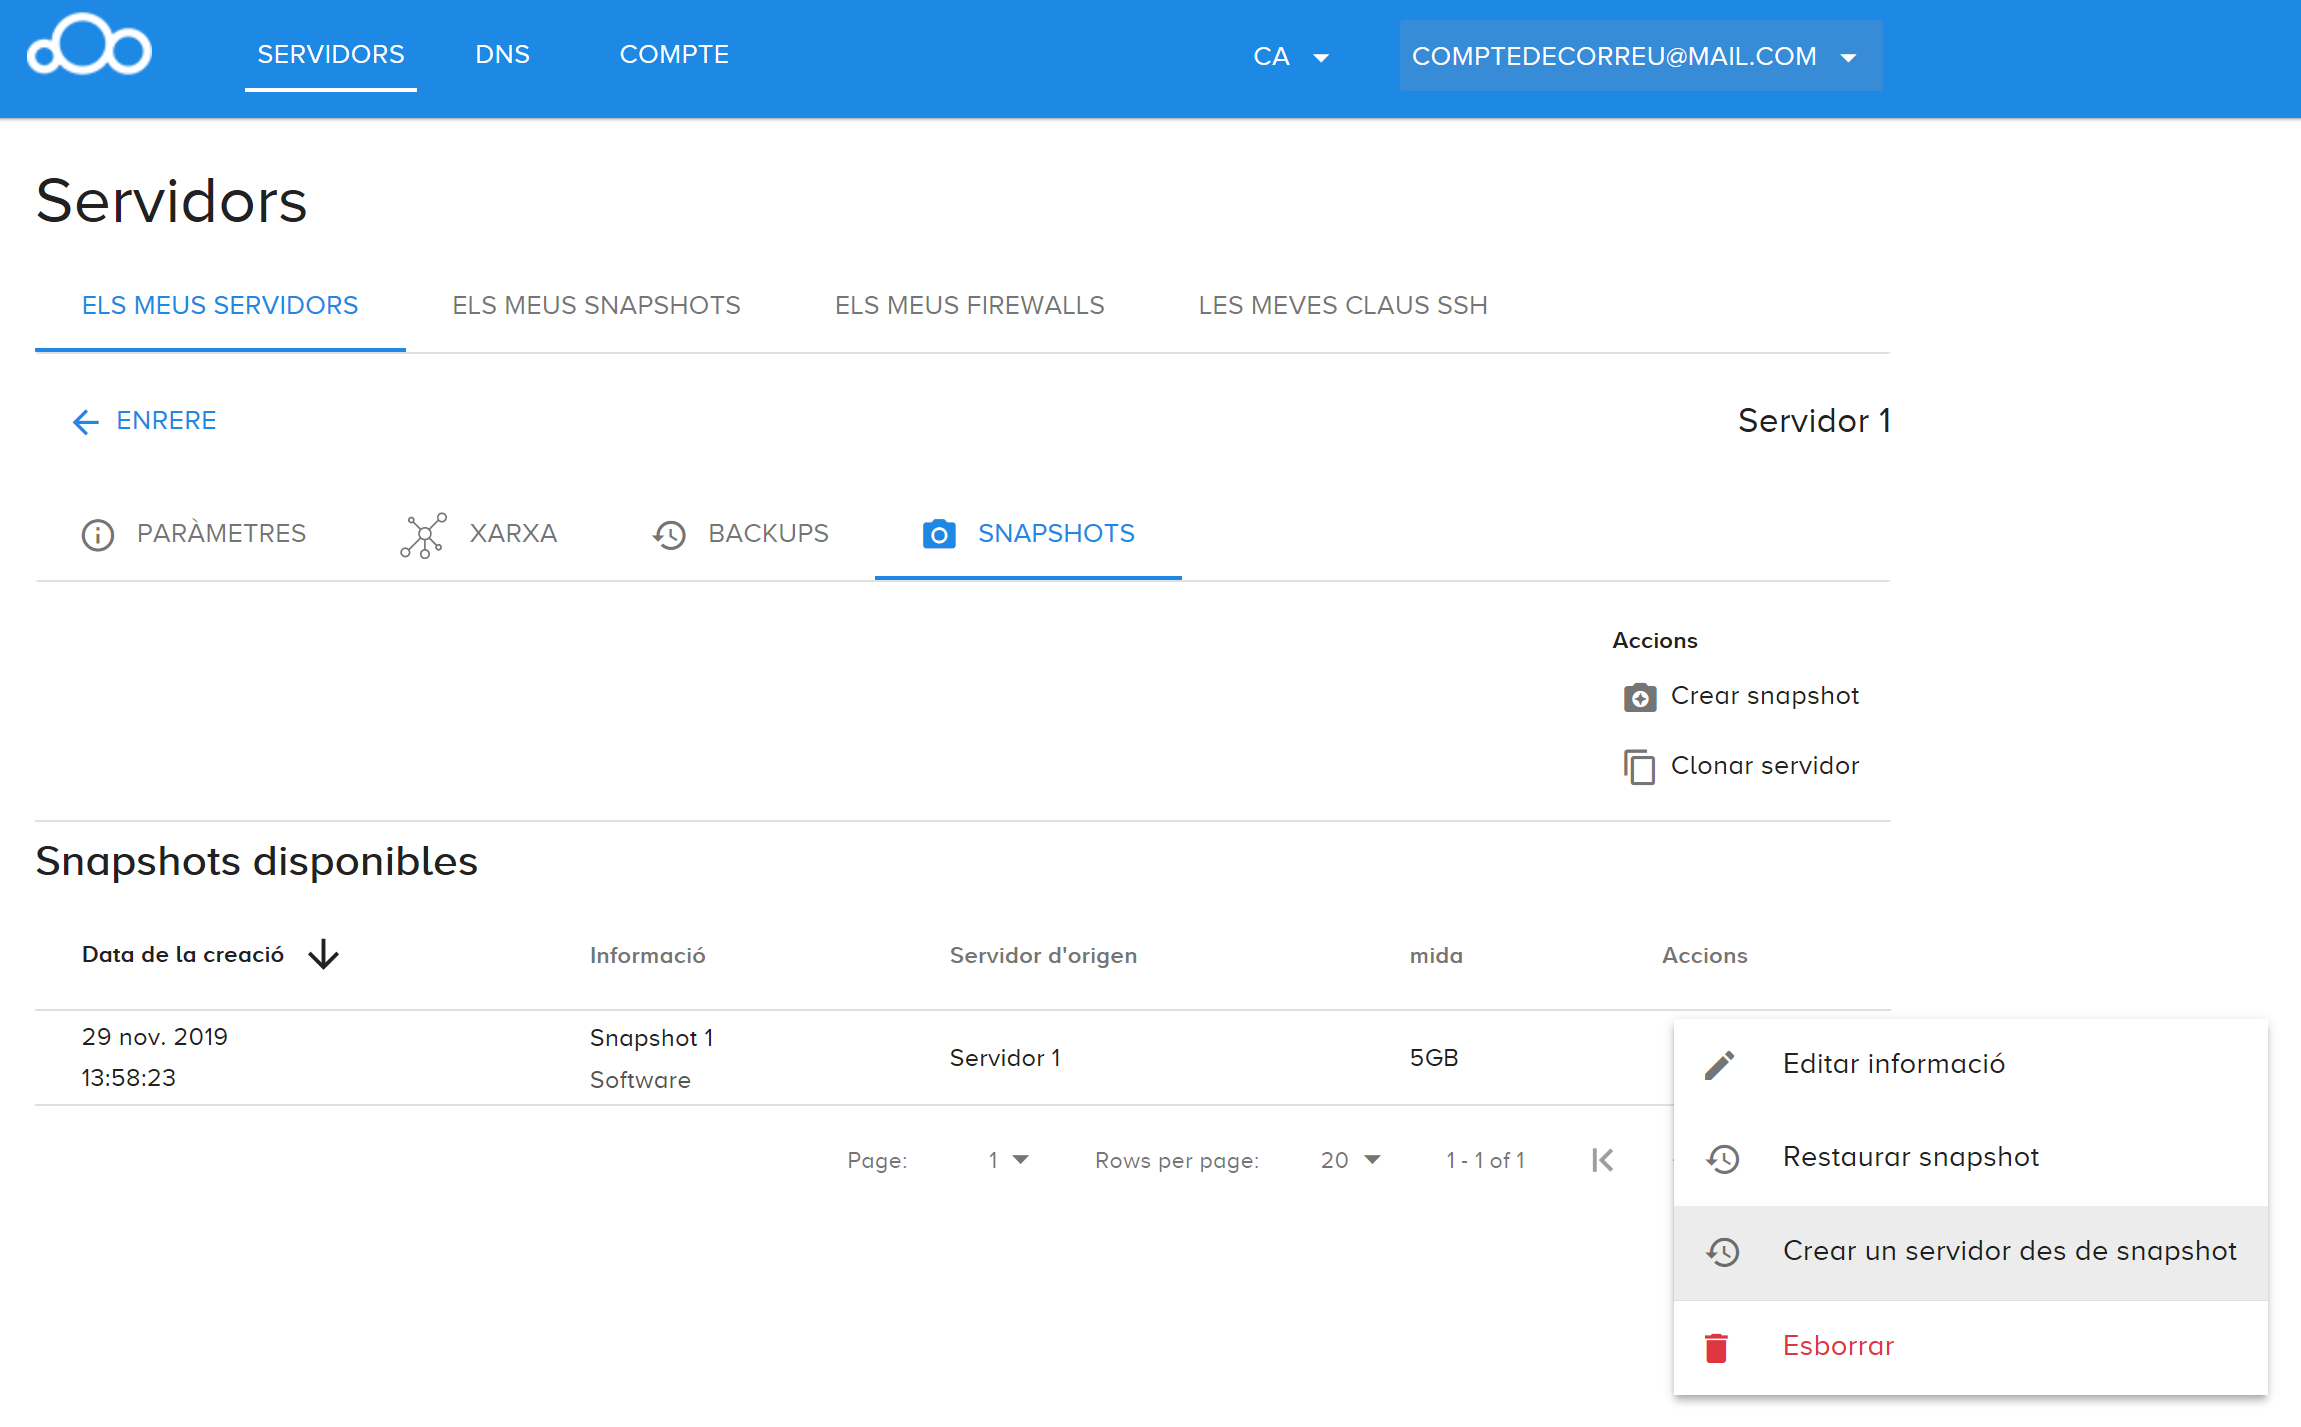
Task: Open the Rows per page dropdown
Action: coord(1351,1160)
